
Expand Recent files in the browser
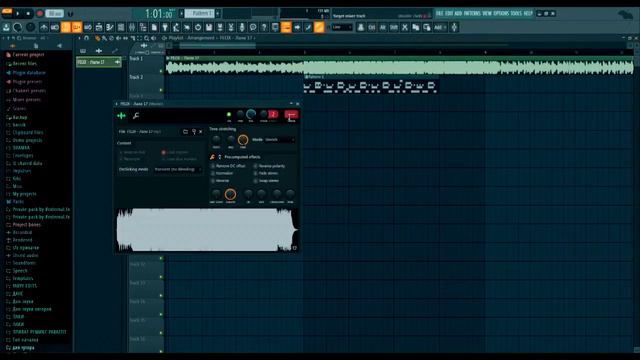tap(21, 64)
